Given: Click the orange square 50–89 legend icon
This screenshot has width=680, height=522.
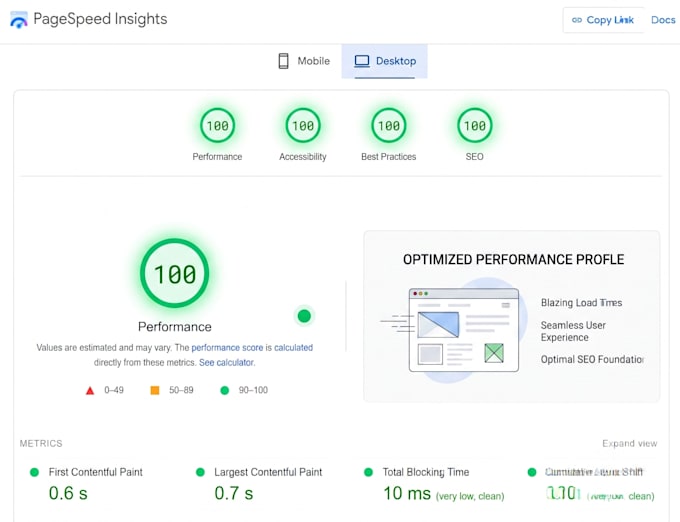Looking at the screenshot, I should click(x=155, y=390).
